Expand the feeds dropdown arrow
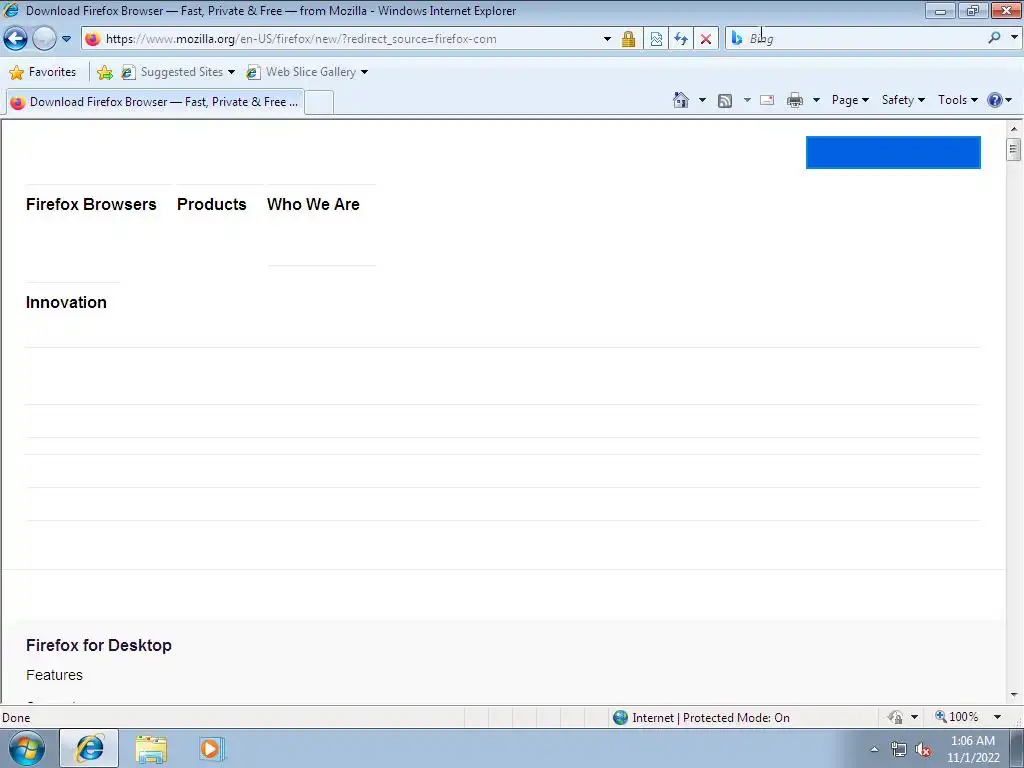The width and height of the screenshot is (1024, 768). point(747,100)
